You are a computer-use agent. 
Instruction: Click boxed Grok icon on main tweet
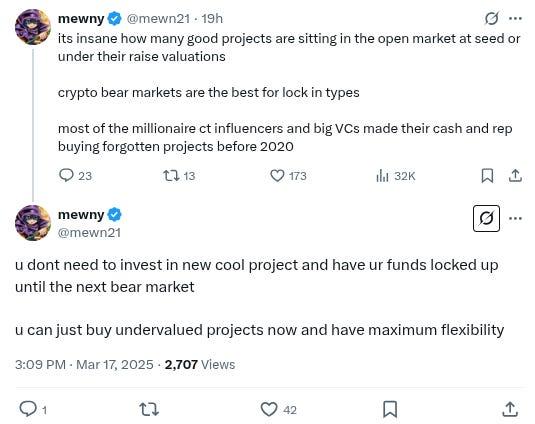click(486, 218)
